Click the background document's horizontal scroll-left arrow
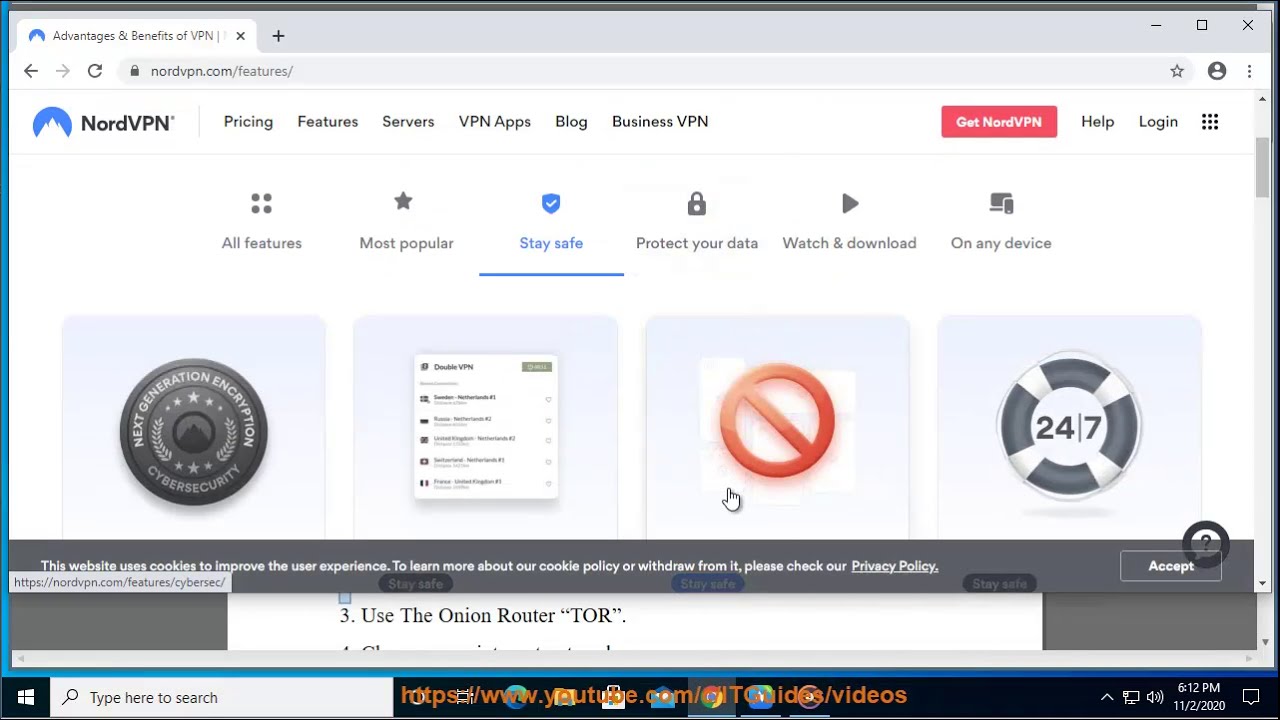1280x720 pixels. (19, 659)
